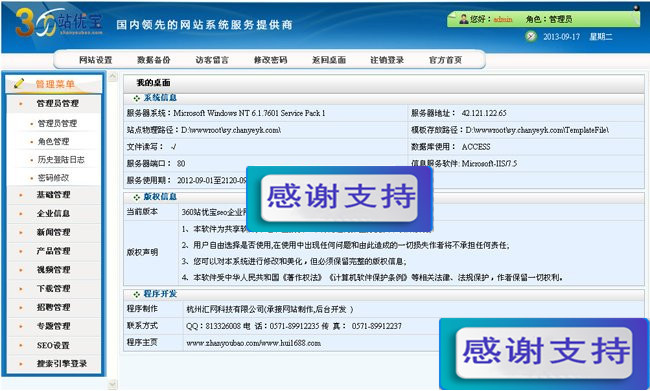650x391 pixels.
Task: Expand the 基础管理 menu group
Action: (x=54, y=195)
